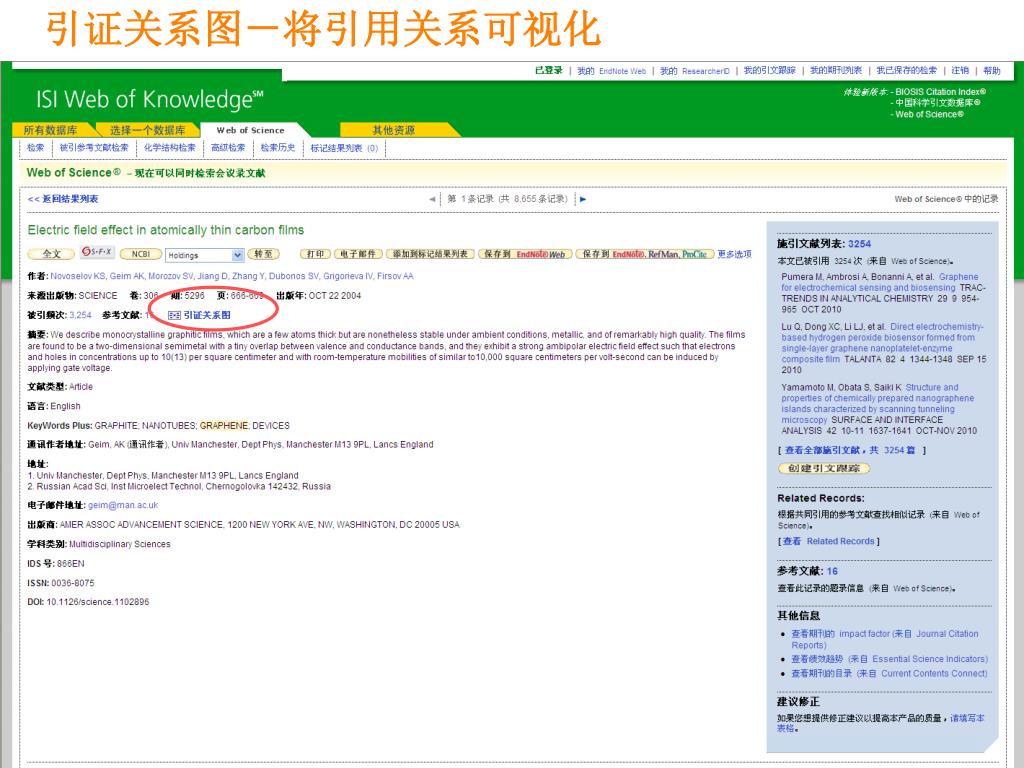Click the 创建引文跟踪 button

click(x=824, y=468)
